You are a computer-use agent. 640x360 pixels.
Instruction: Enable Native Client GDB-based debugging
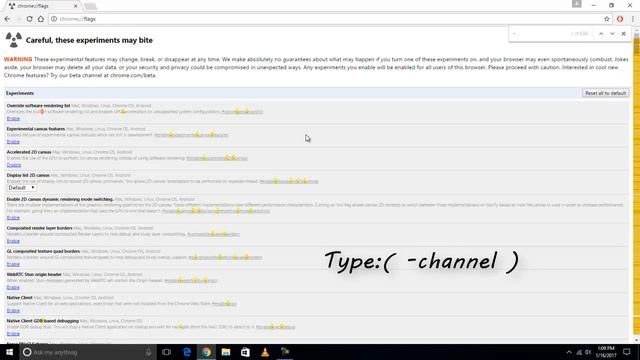pyautogui.click(x=13, y=334)
